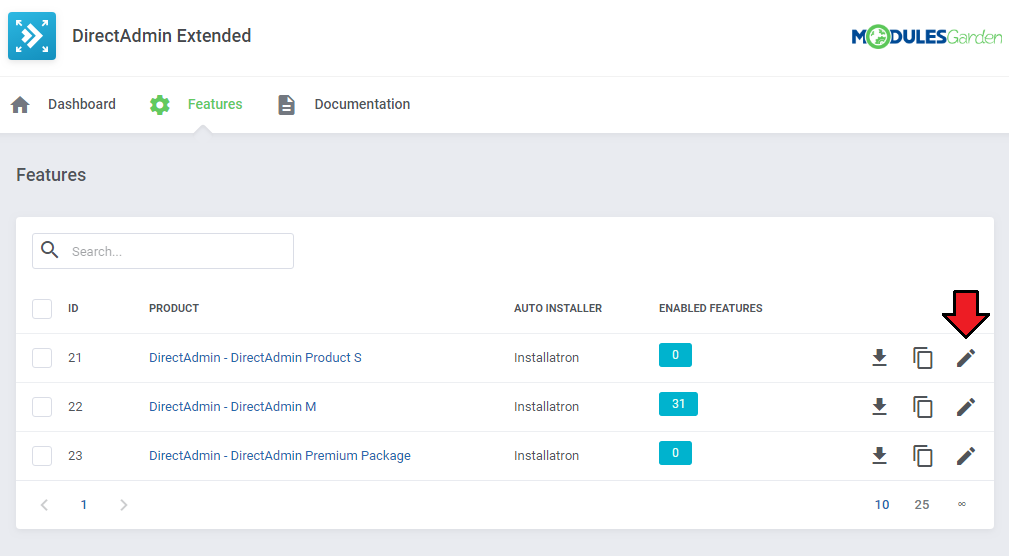Go to previous page chevron

point(44,505)
